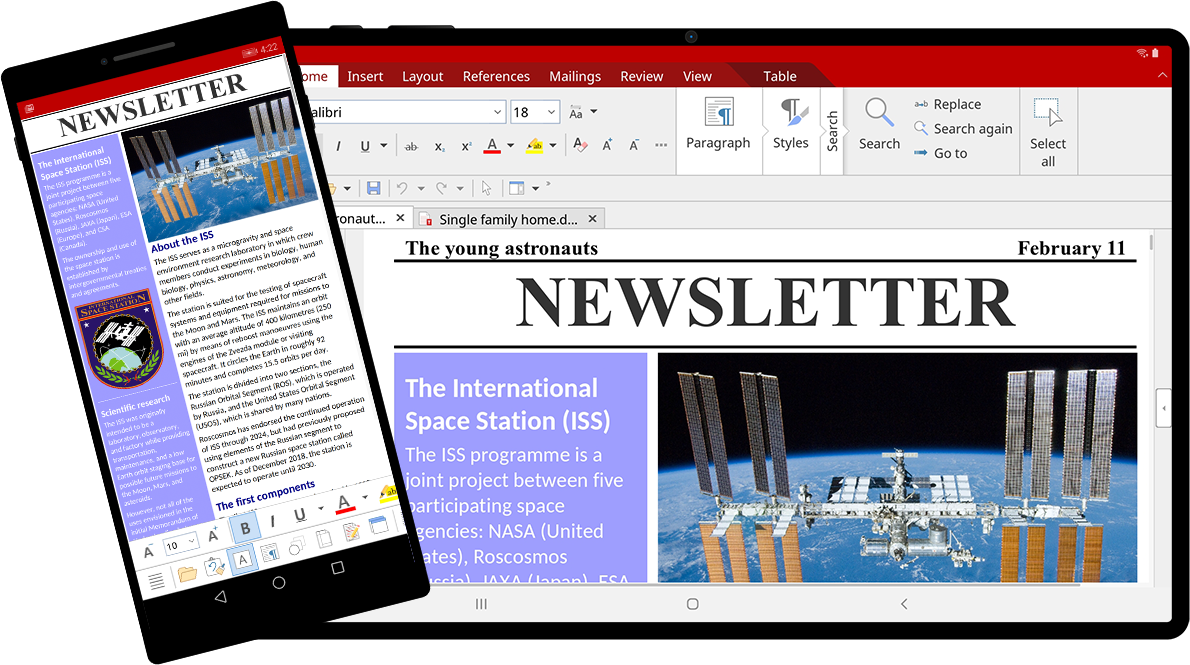This screenshot has height=665, width=1190.
Task: Tap the tablet Android home button
Action: (x=692, y=604)
